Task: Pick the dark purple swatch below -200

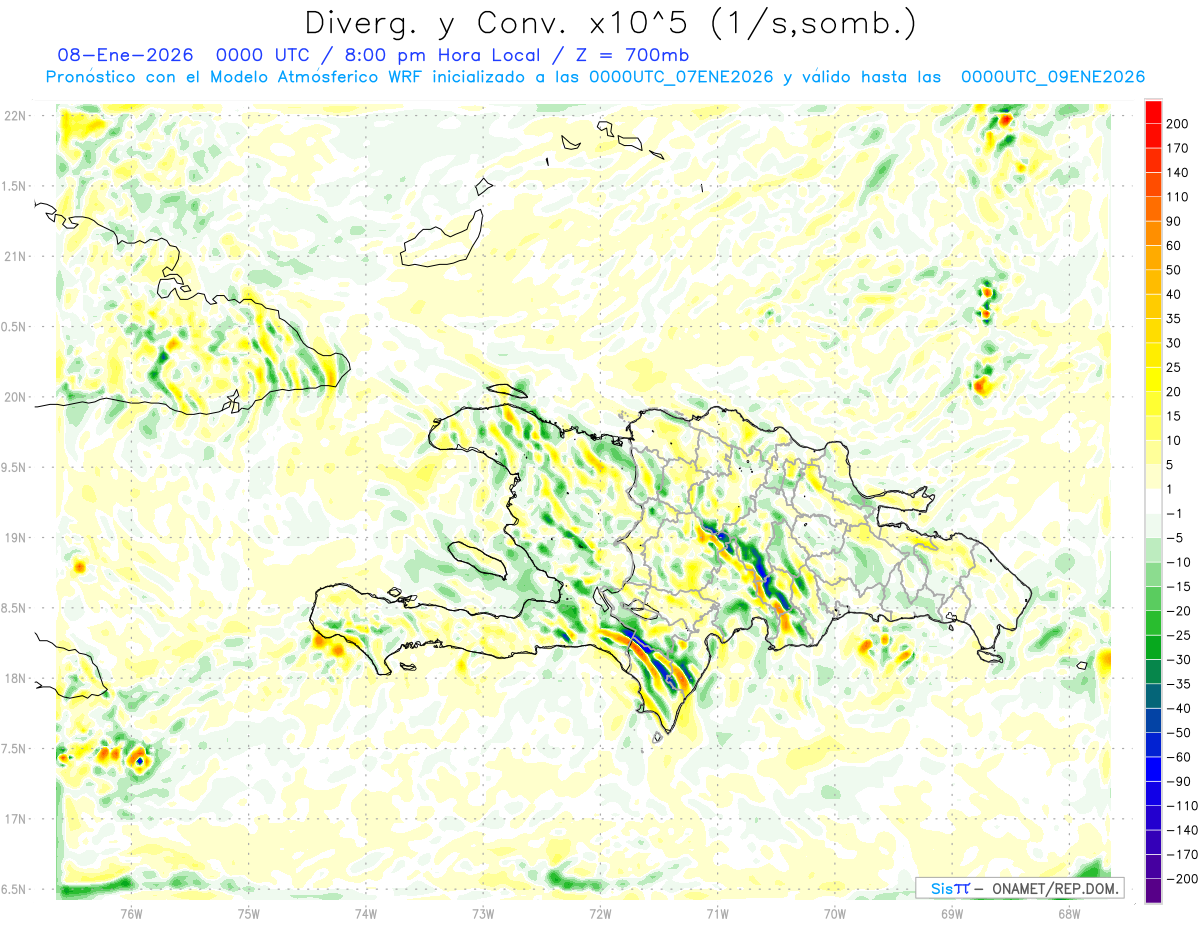Action: (x=1153, y=891)
